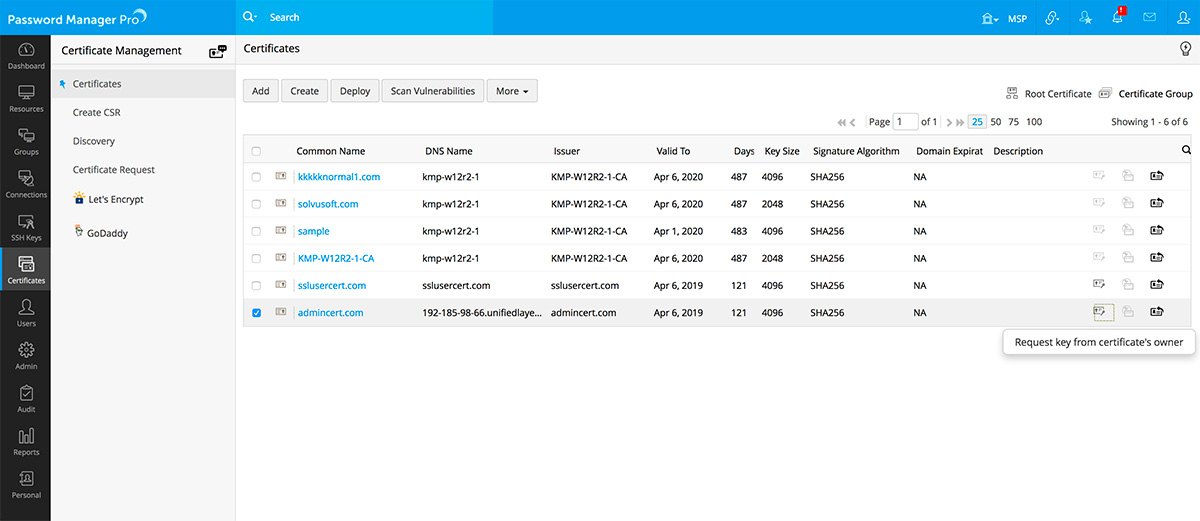Open the mail envelope icon
This screenshot has width=1200, height=521.
pos(1149,18)
